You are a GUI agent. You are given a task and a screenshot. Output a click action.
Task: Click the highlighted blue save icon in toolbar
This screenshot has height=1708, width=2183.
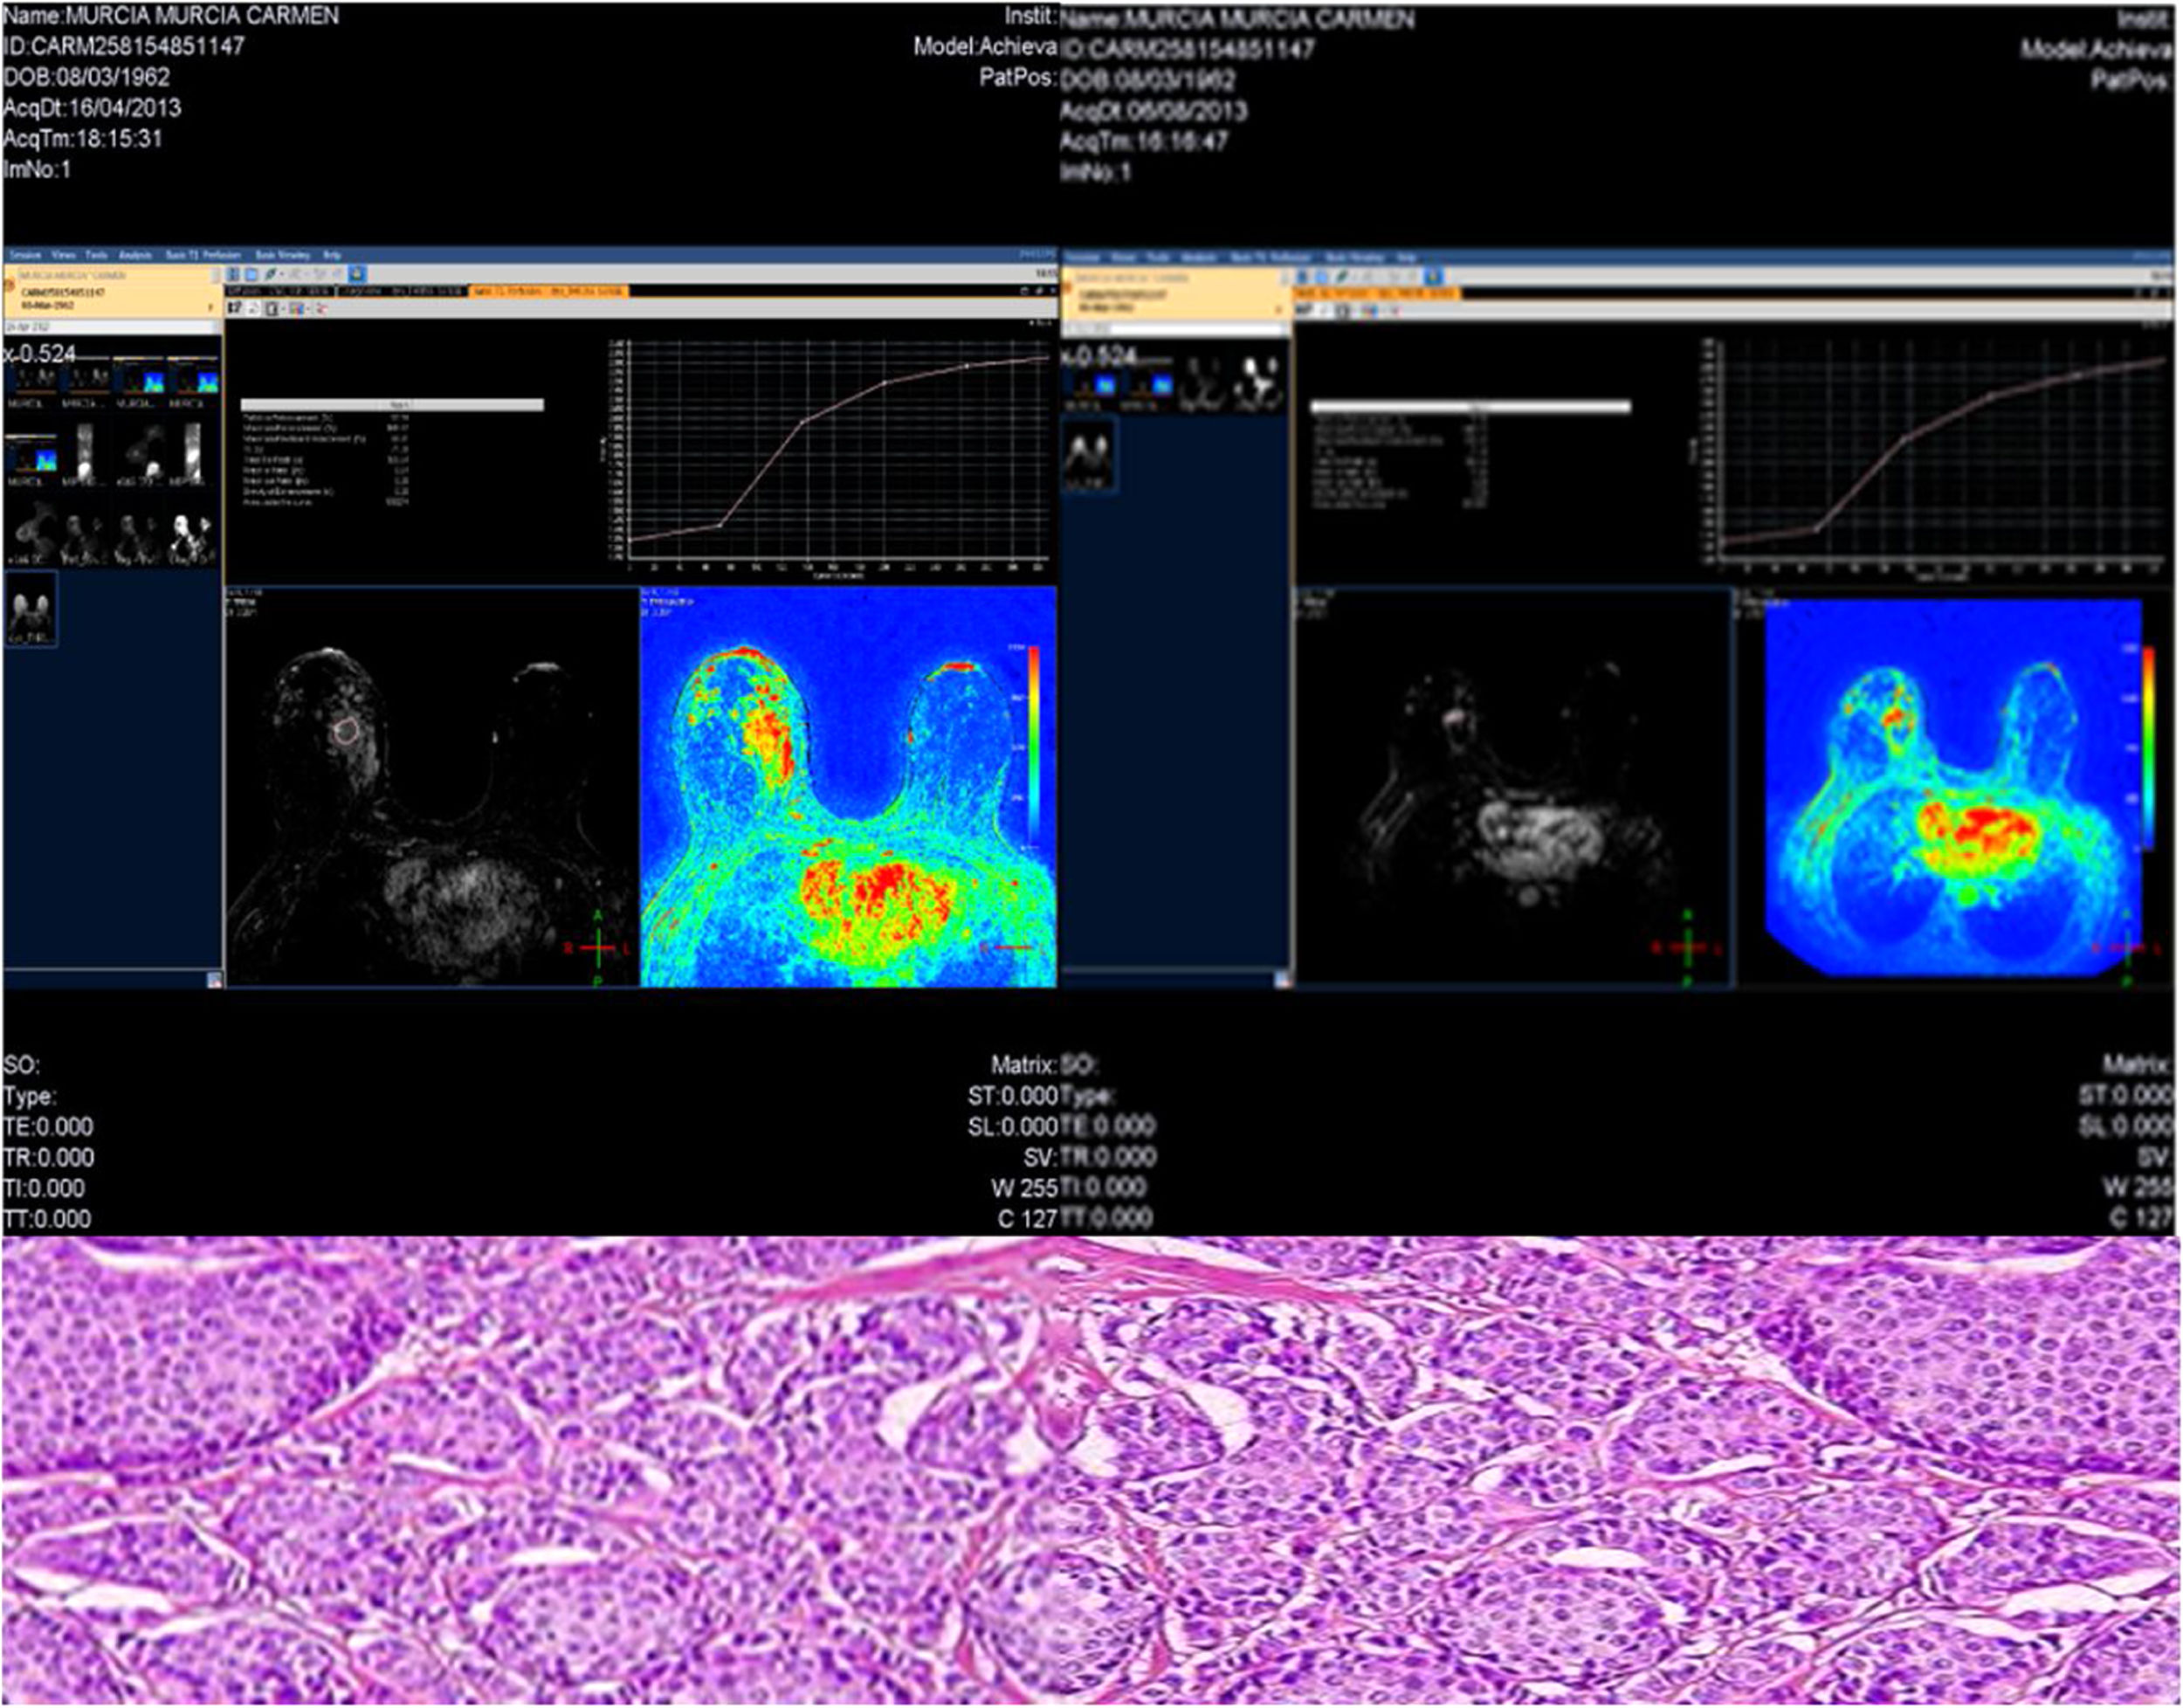(x=358, y=275)
